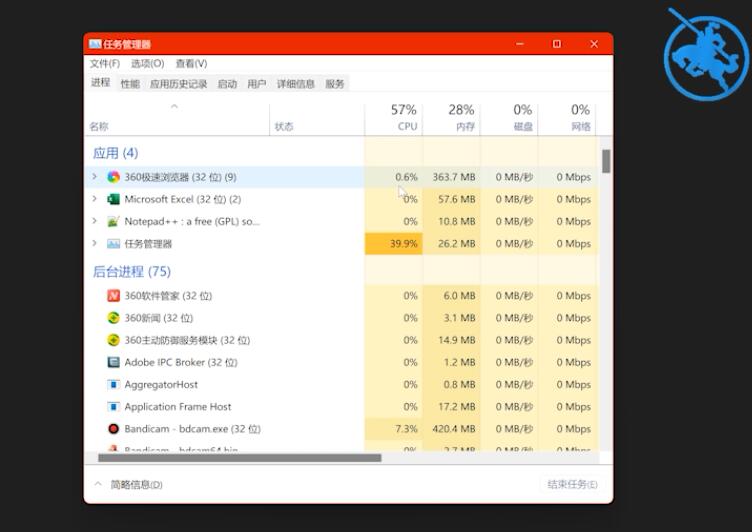Image resolution: width=752 pixels, height=532 pixels.
Task: Click the vertical scrollbar thumb
Action: tap(606, 161)
